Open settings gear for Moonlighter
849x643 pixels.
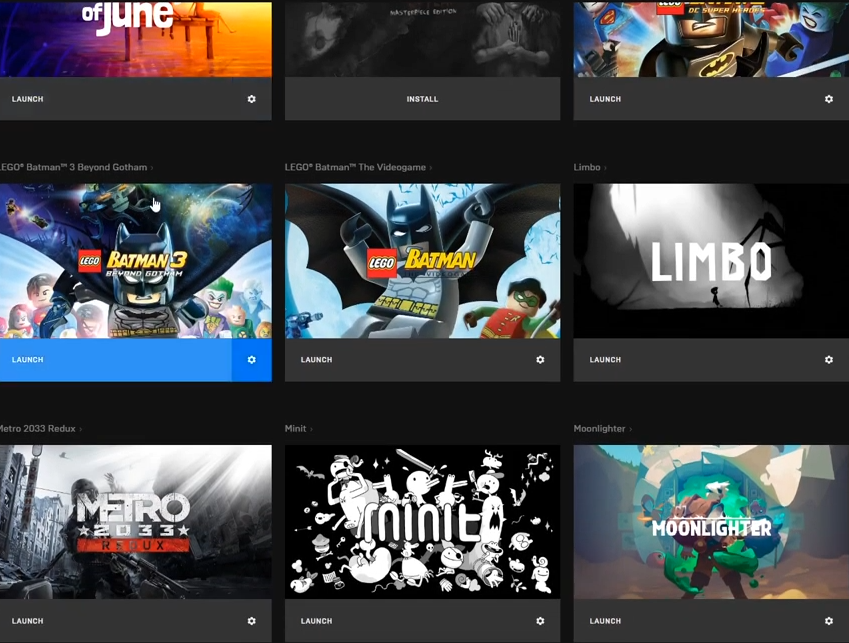coord(828,621)
